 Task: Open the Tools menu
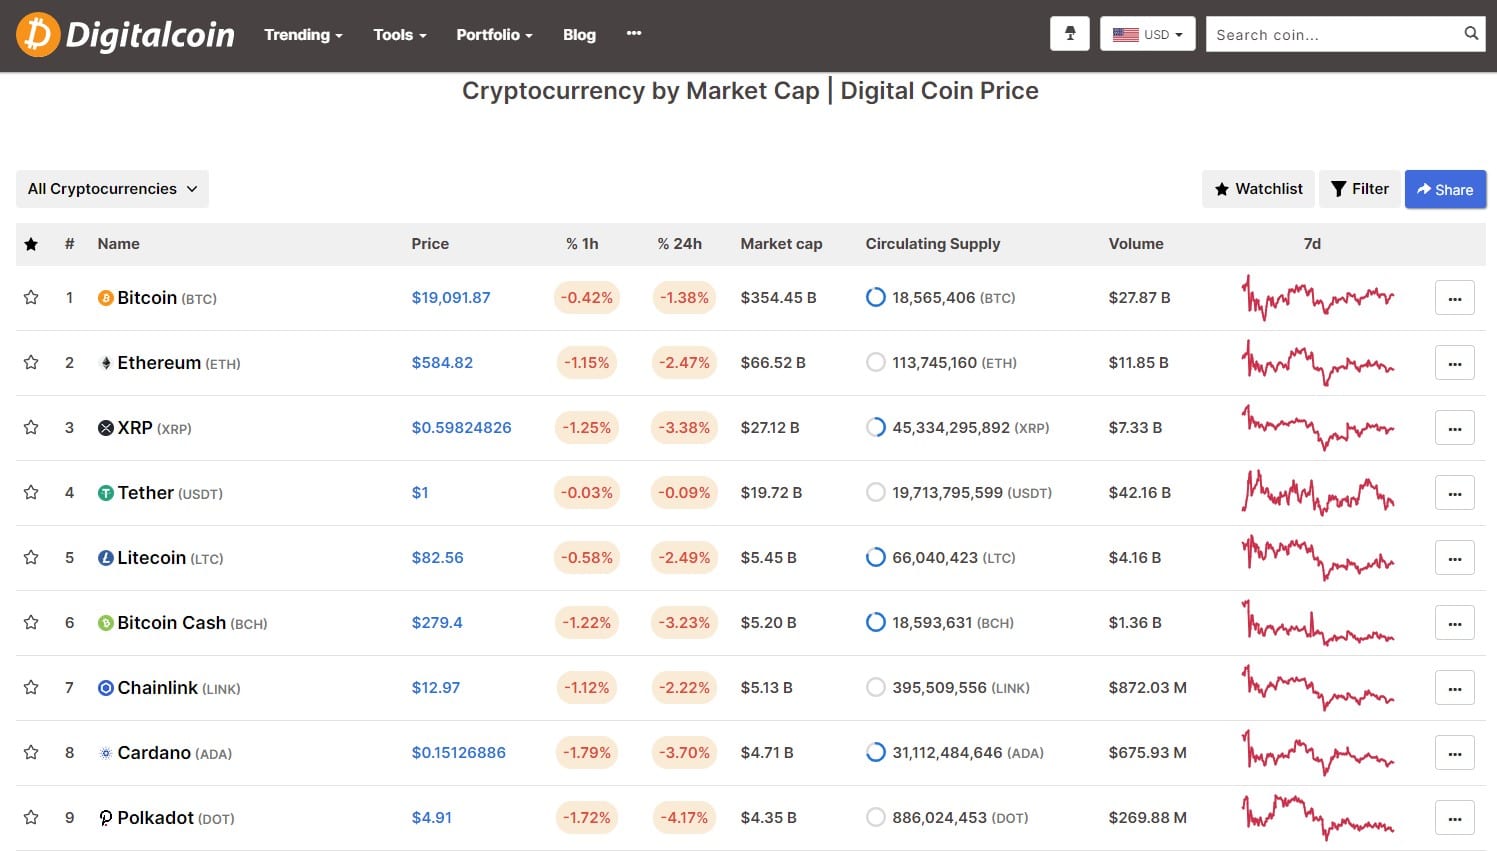[x=400, y=35]
